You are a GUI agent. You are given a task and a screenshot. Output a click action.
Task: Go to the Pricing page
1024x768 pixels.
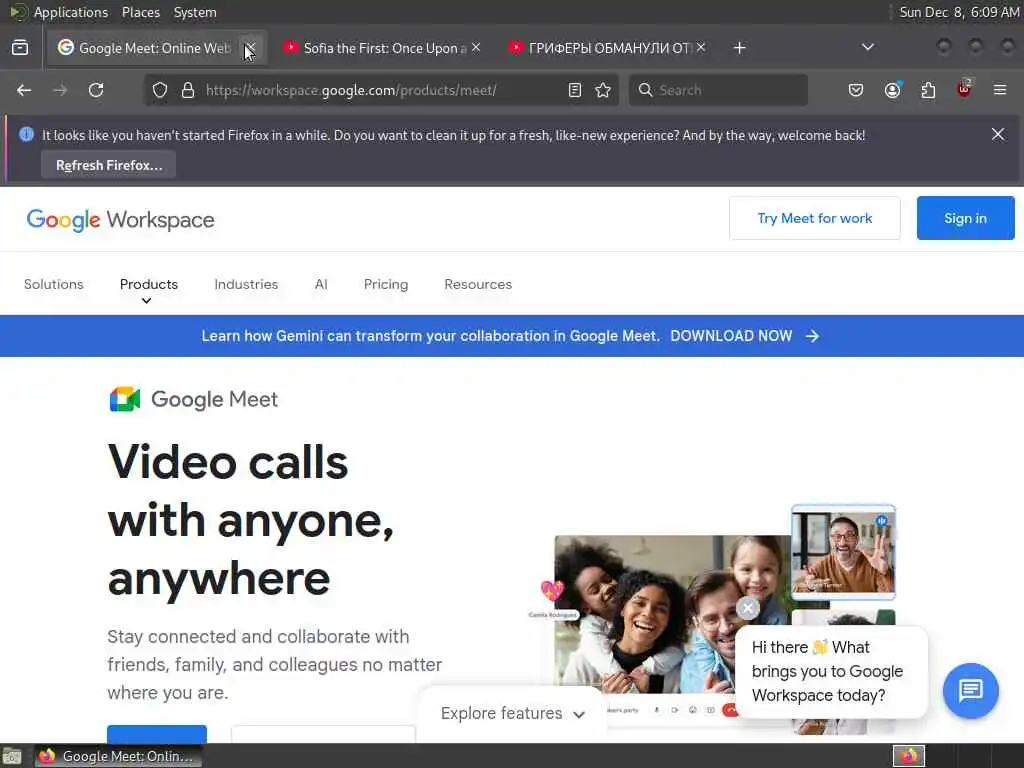point(386,284)
